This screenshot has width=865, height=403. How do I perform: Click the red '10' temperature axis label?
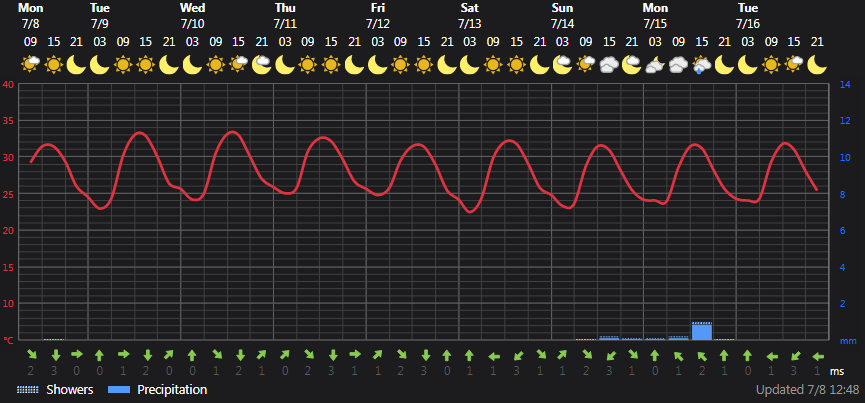point(8,304)
